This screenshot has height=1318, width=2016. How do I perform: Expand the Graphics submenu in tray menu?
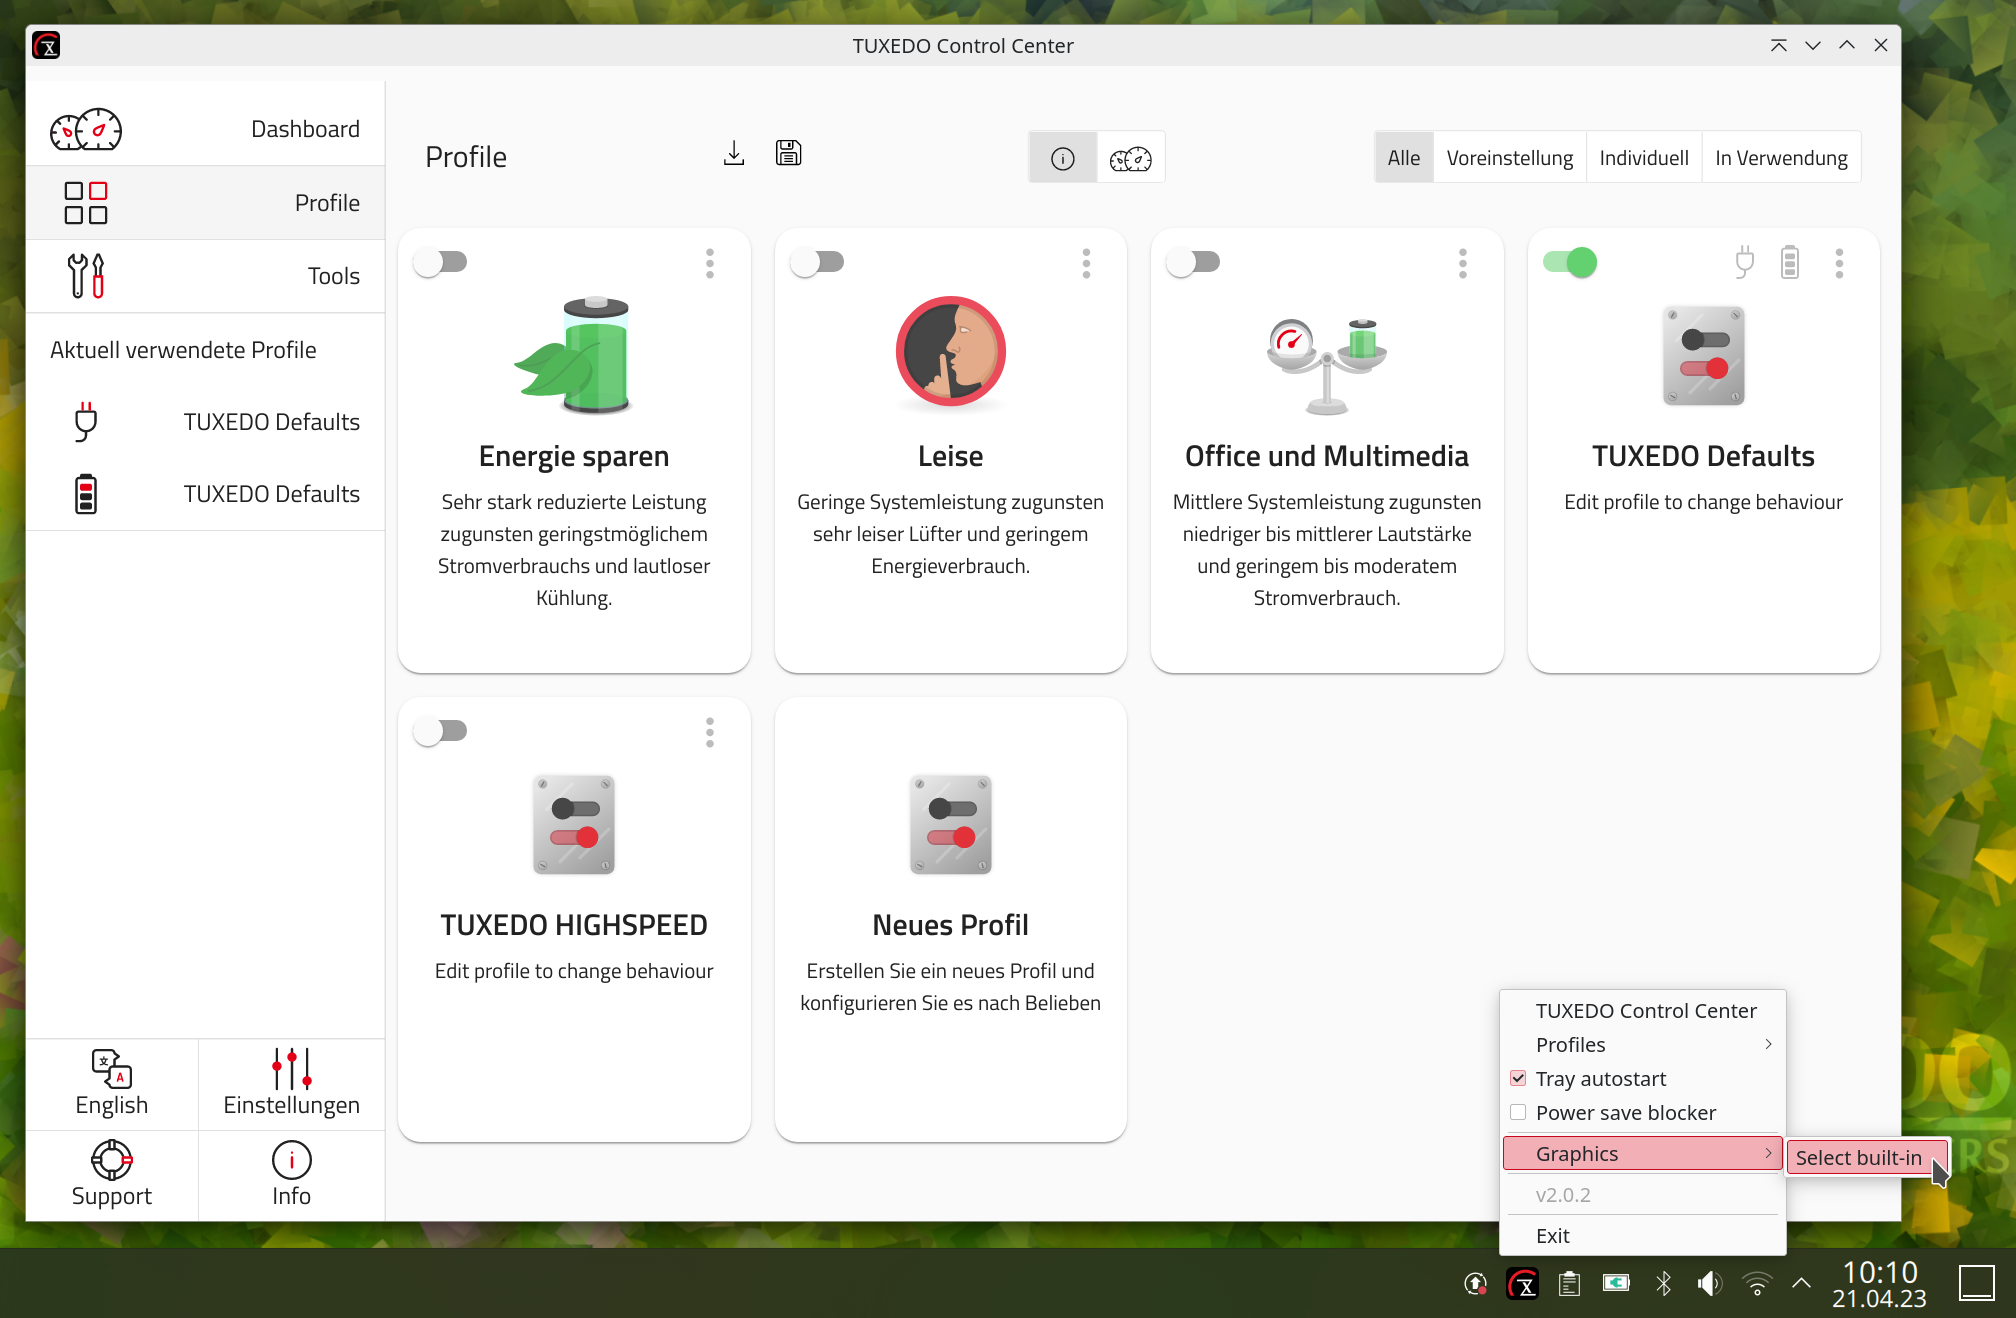(1643, 1153)
